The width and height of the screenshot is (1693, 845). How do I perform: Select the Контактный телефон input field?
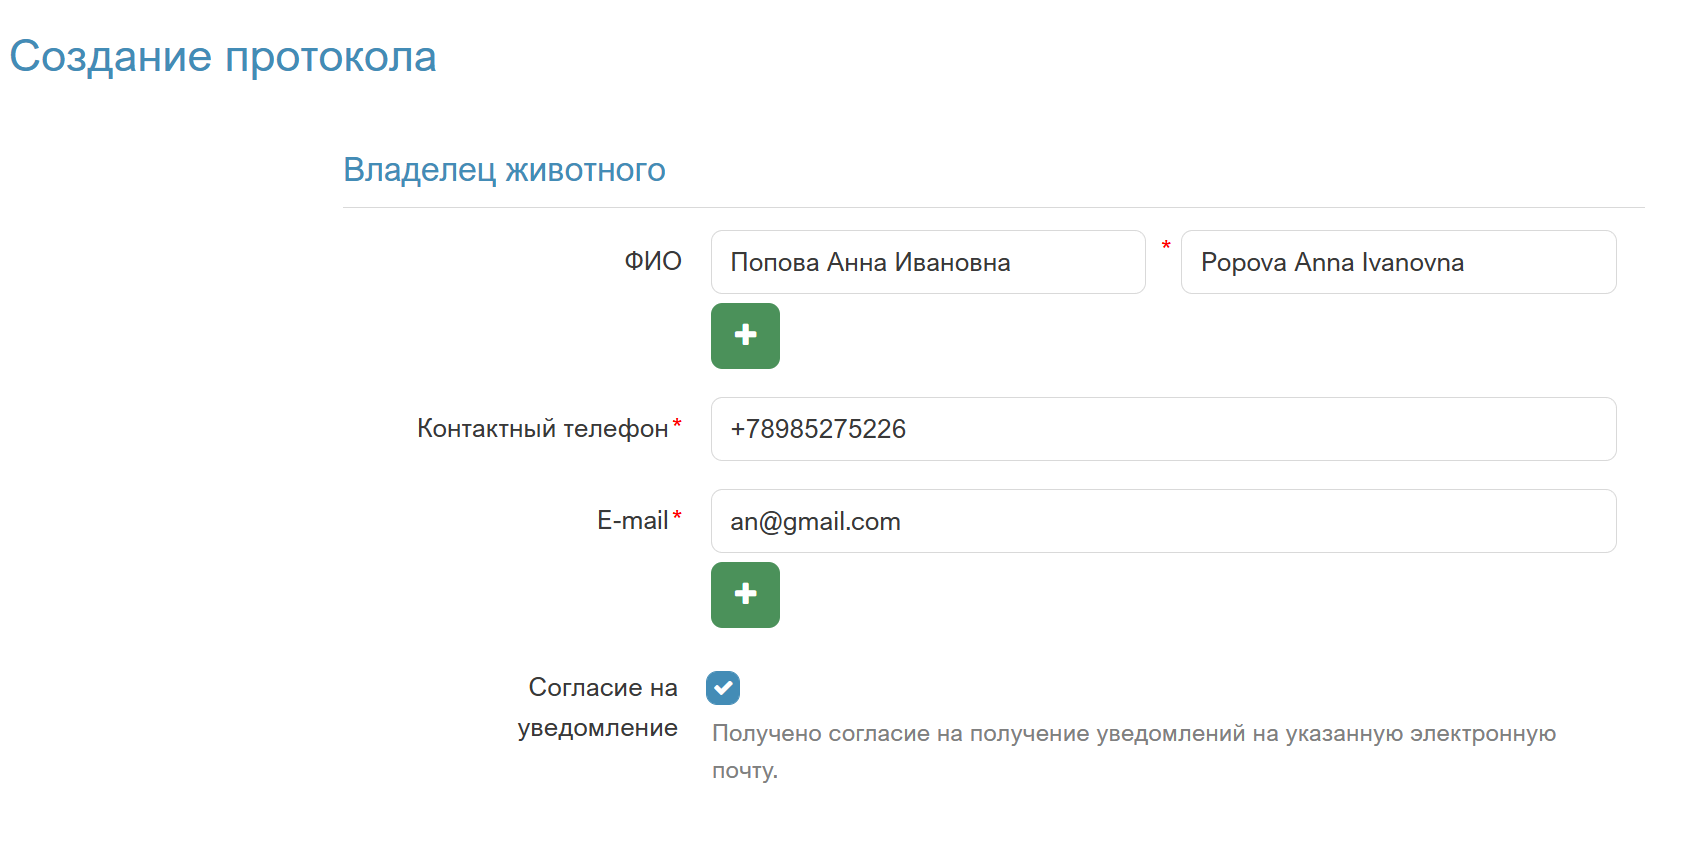point(1162,429)
